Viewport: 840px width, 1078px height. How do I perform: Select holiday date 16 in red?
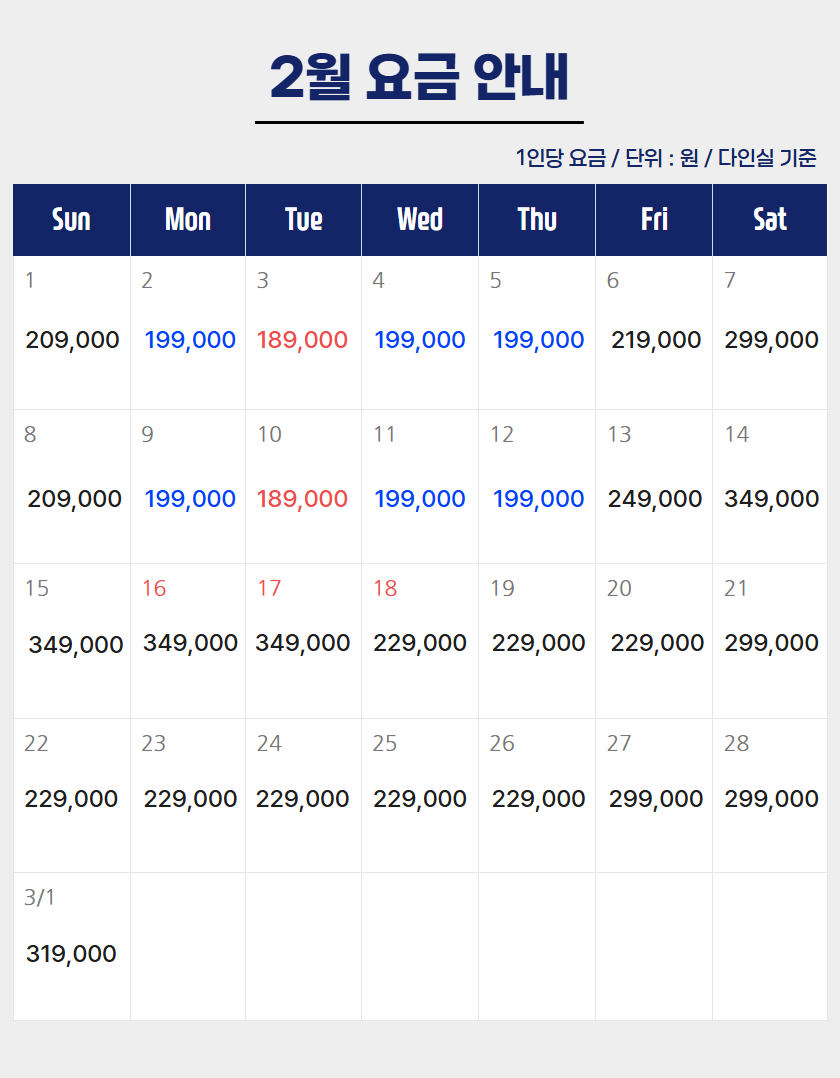(x=154, y=589)
